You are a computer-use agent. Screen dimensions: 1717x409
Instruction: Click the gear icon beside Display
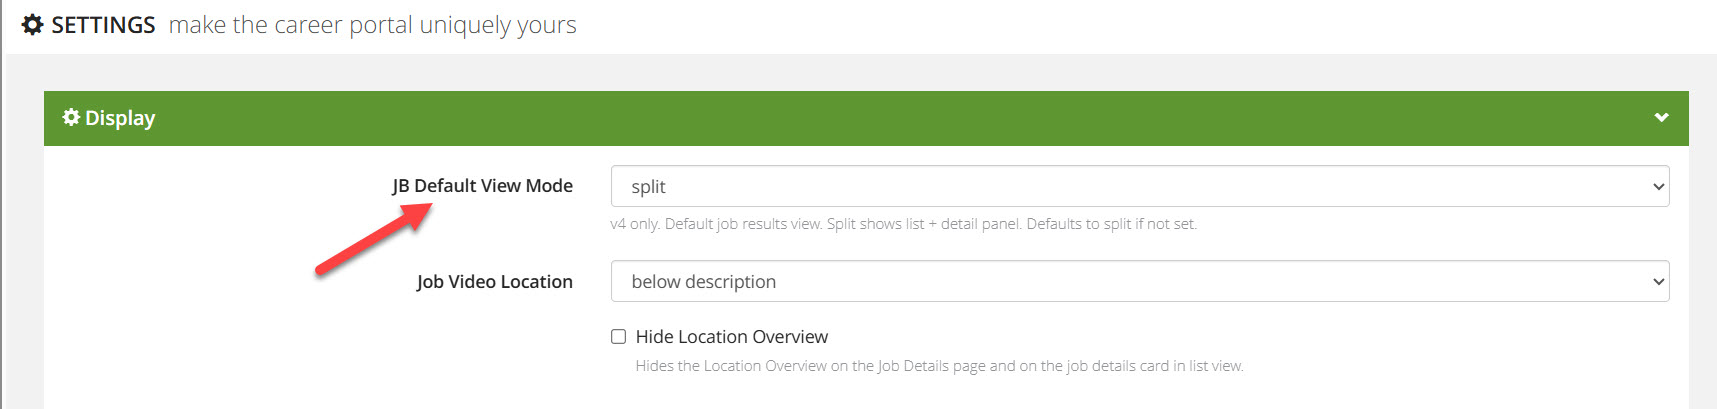[x=71, y=118]
